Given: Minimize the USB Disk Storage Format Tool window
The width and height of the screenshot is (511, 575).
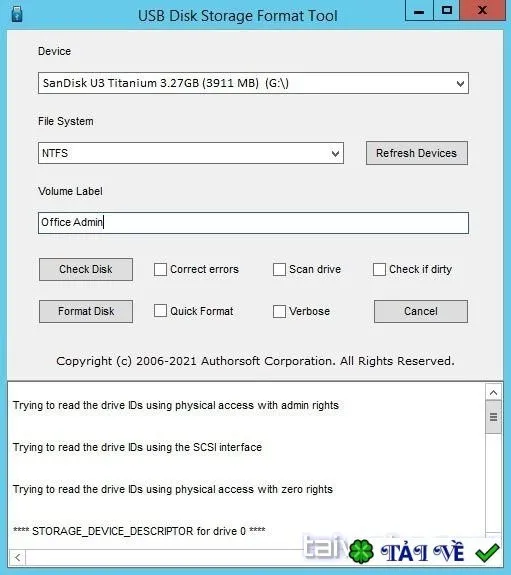Looking at the screenshot, I should click(x=419, y=11).
